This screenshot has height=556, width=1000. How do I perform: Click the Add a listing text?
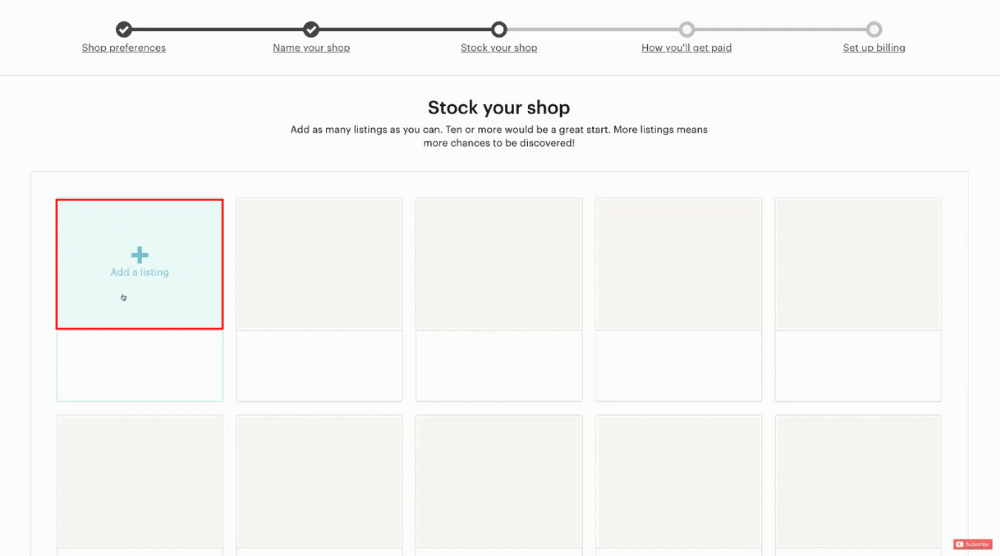(x=140, y=272)
